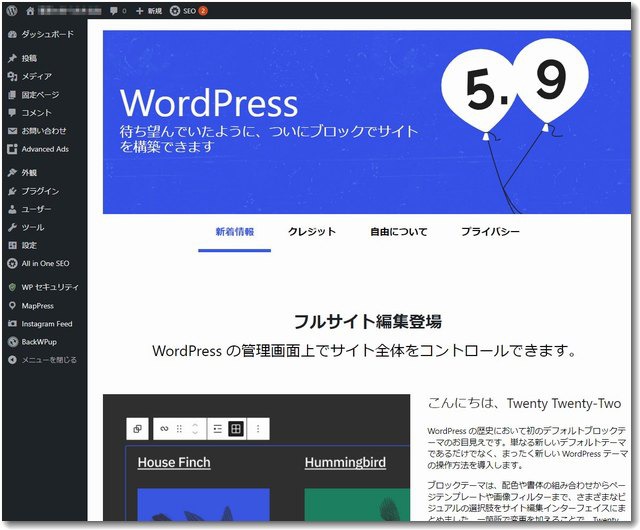Open the site home icon in admin bar

30,11
